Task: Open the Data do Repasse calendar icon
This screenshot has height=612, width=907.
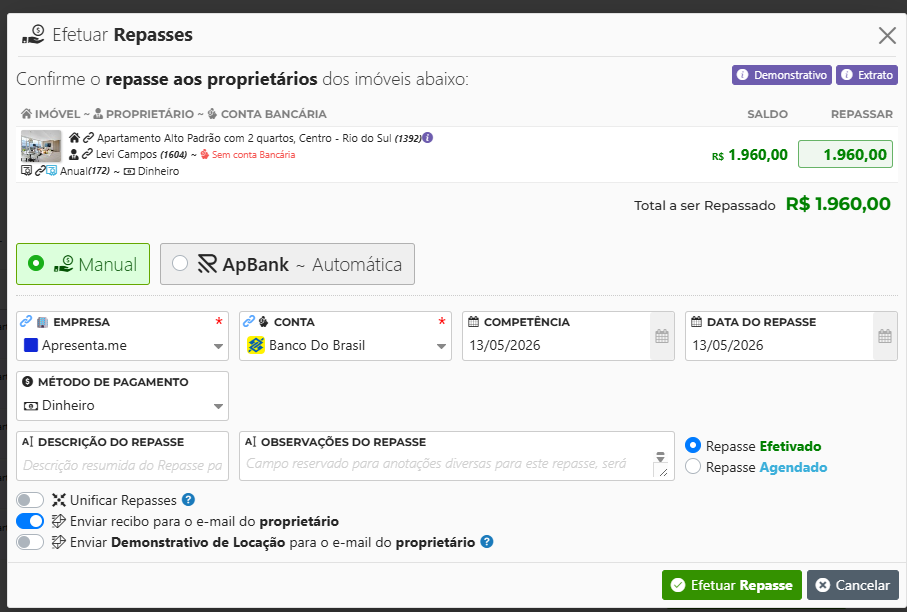Action: point(885,336)
